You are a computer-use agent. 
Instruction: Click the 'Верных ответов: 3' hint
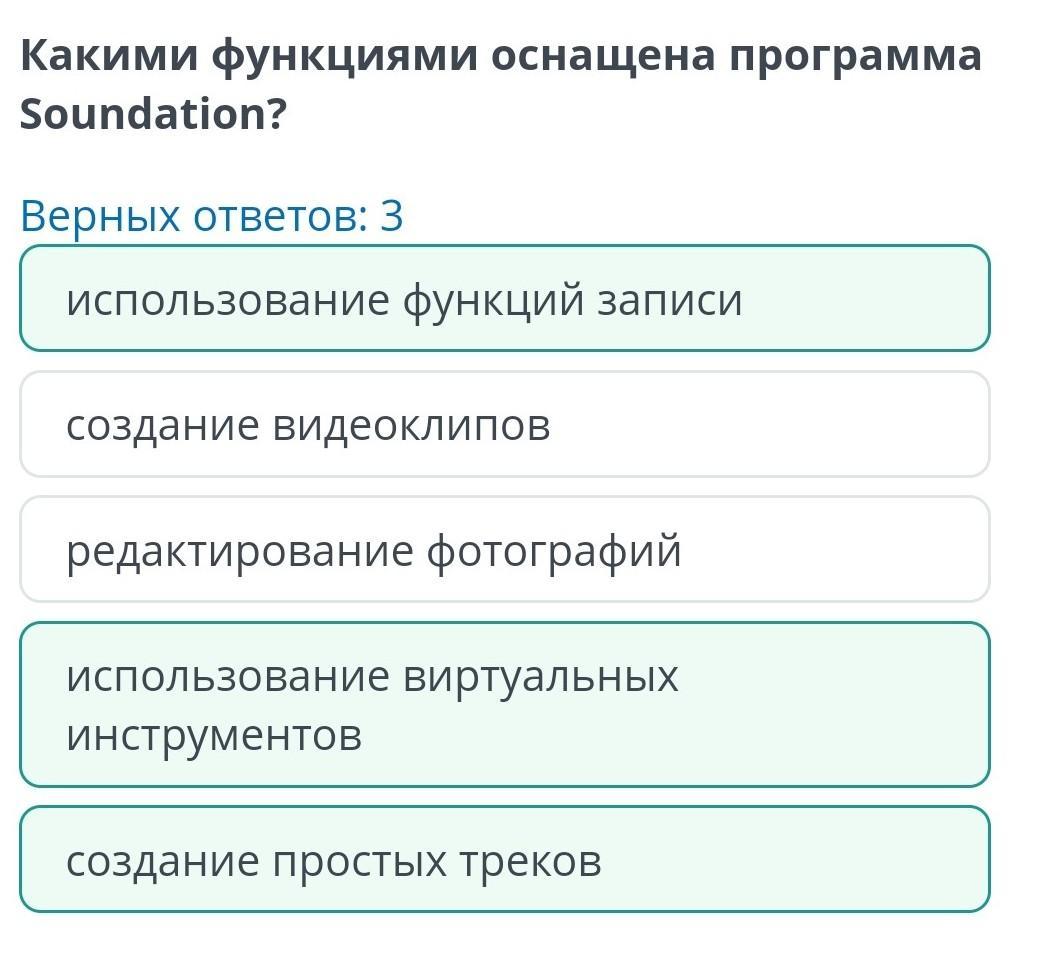point(211,216)
